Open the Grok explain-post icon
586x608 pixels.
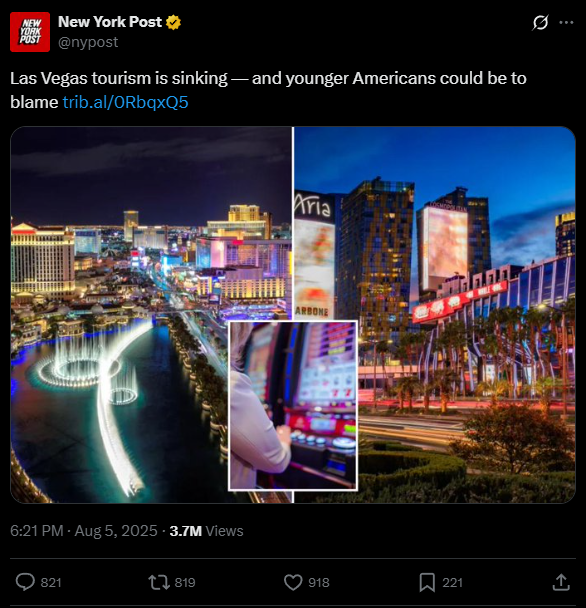540,22
